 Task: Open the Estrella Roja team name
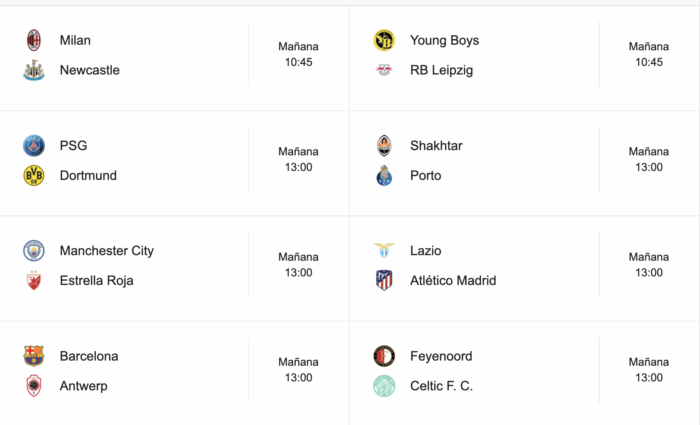(96, 280)
